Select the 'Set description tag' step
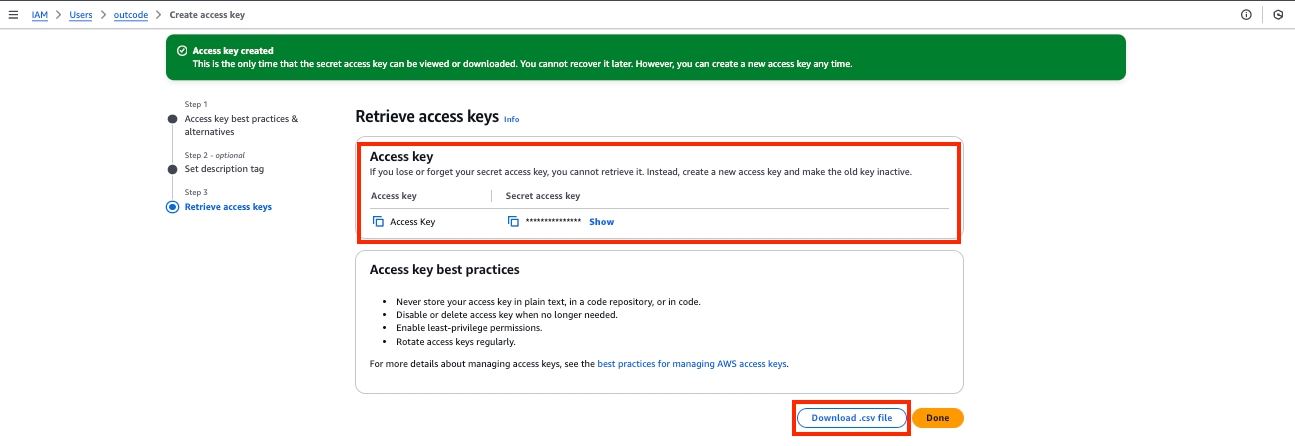This screenshot has width=1295, height=446. pos(224,169)
